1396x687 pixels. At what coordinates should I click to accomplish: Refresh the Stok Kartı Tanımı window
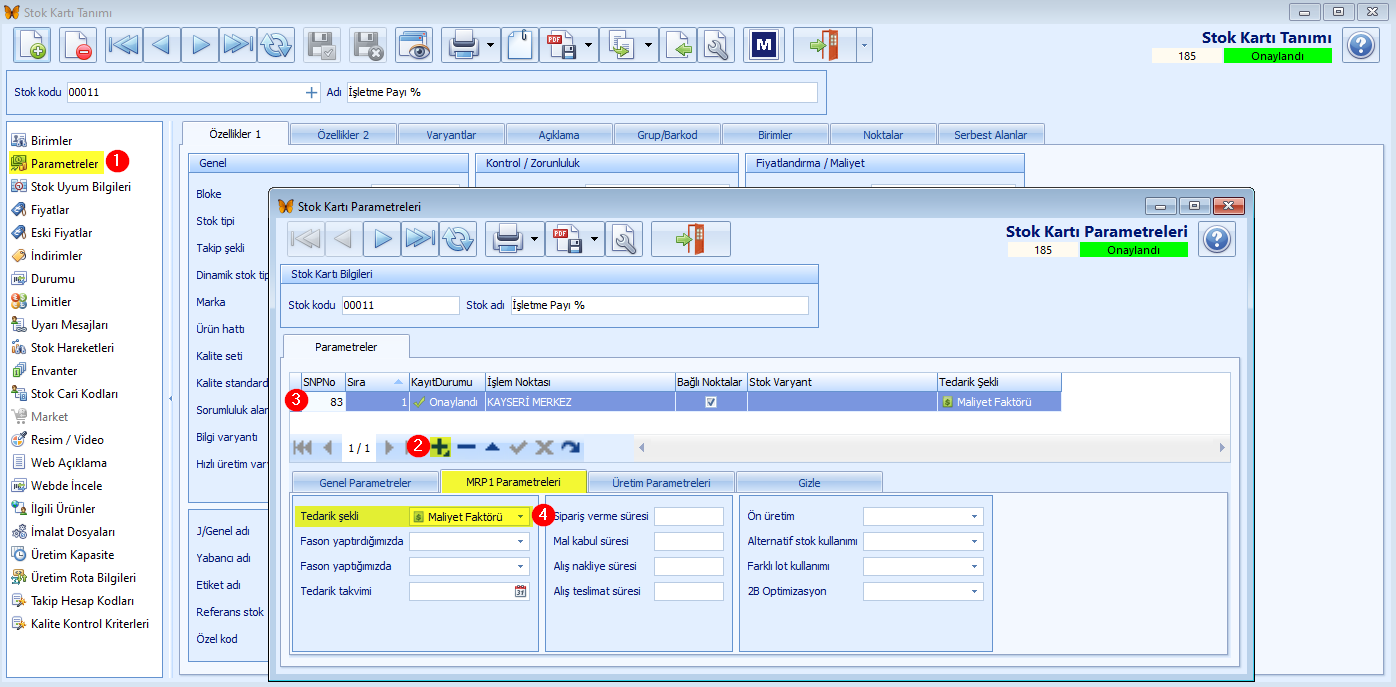[x=276, y=45]
